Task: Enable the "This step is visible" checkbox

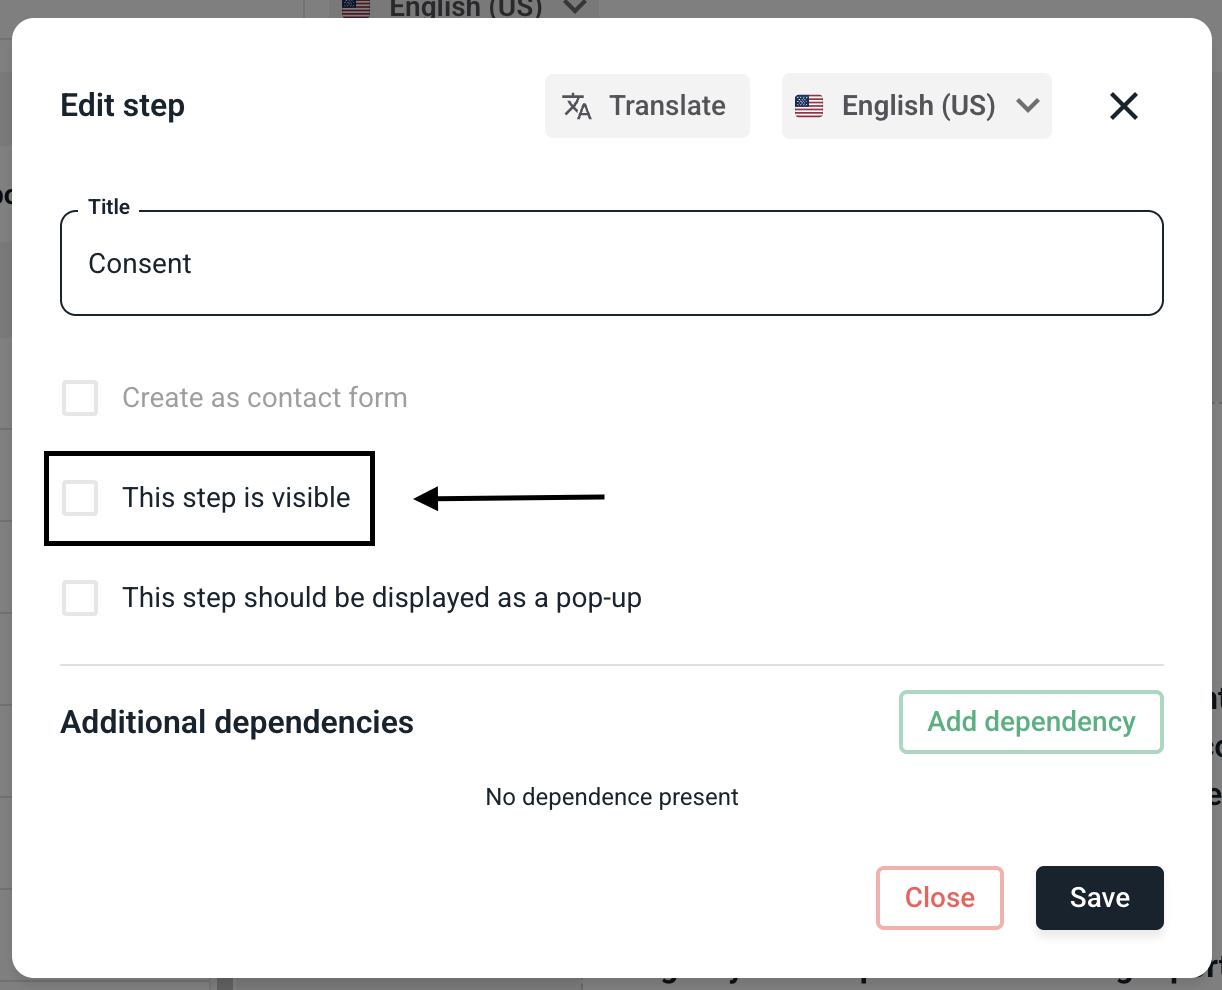Action: pyautogui.click(x=80, y=498)
